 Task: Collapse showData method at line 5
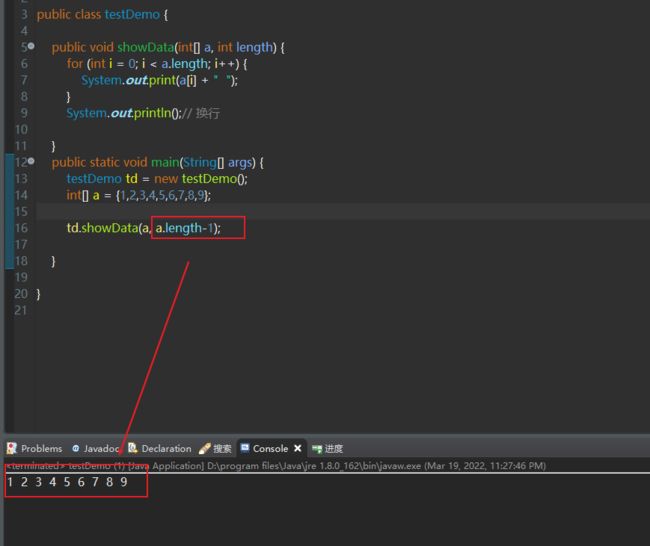(31, 46)
